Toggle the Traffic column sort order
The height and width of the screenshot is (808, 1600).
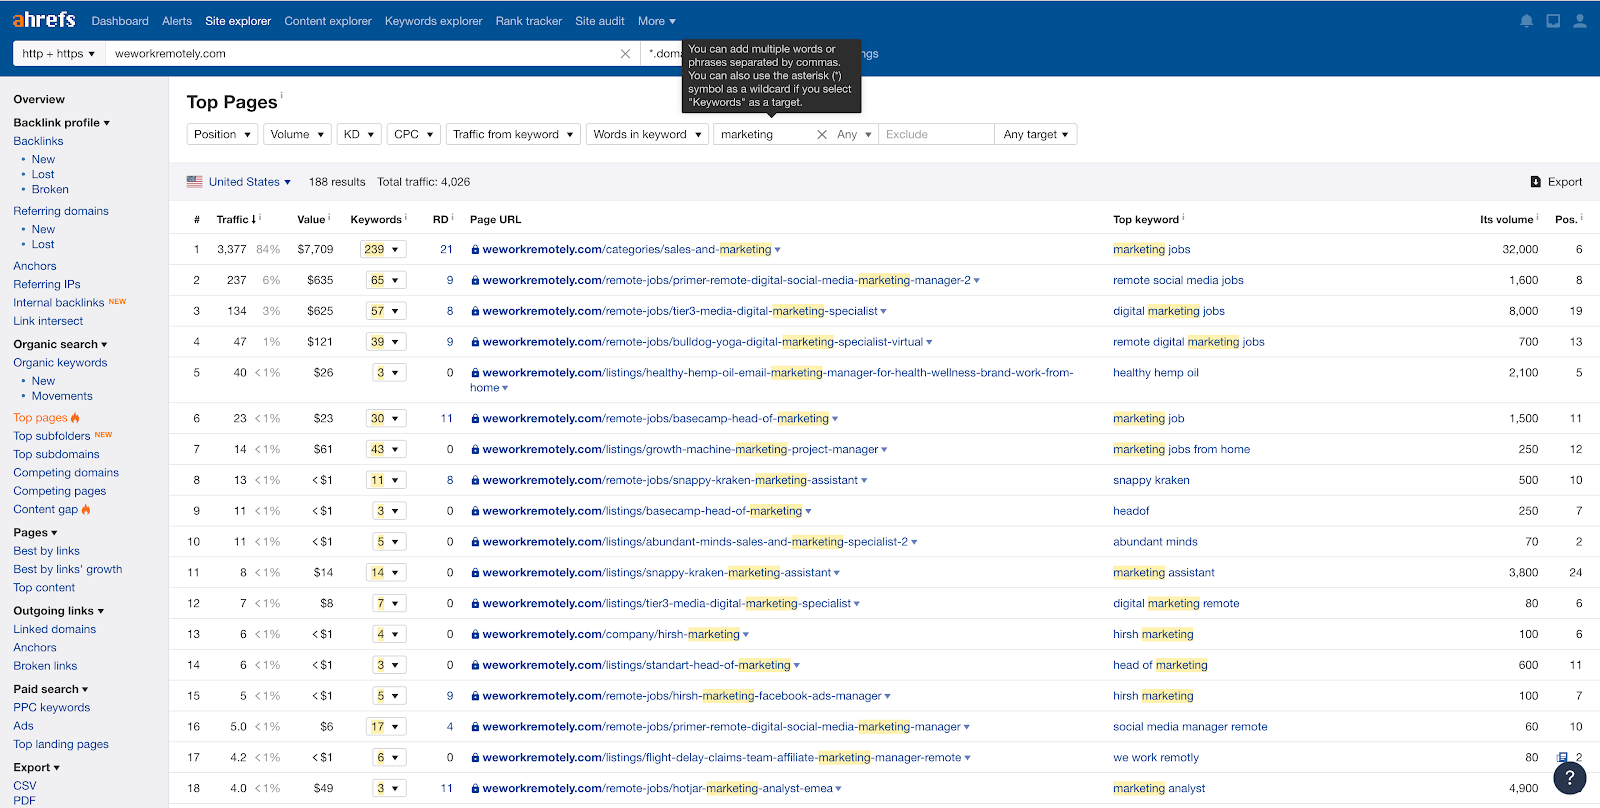coord(236,220)
